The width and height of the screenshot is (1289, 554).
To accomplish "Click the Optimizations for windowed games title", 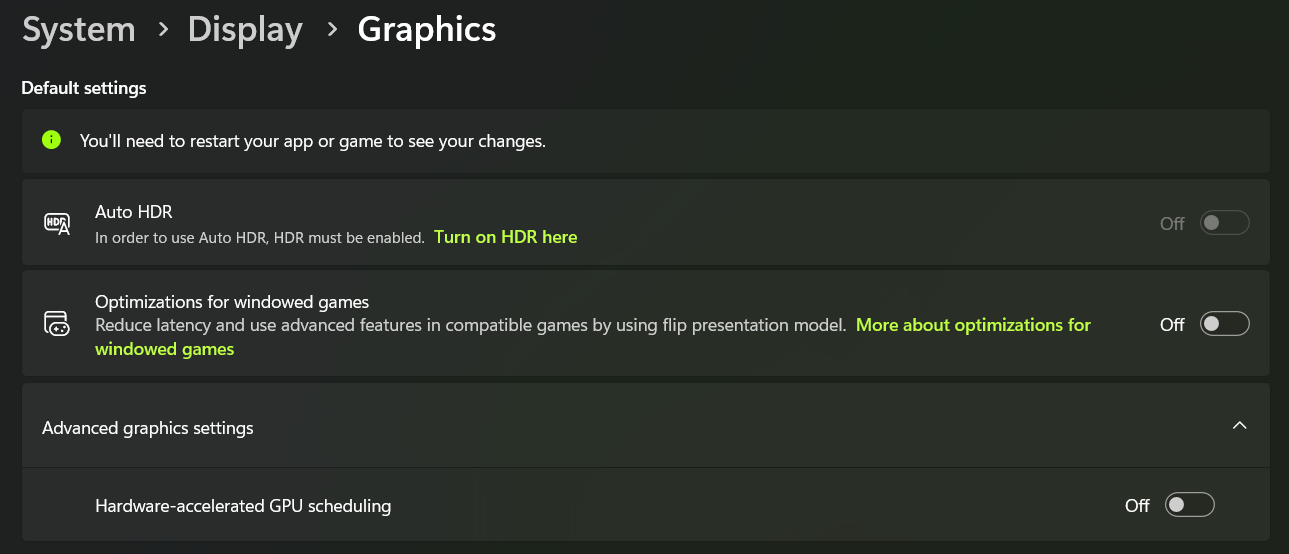I will point(232,302).
